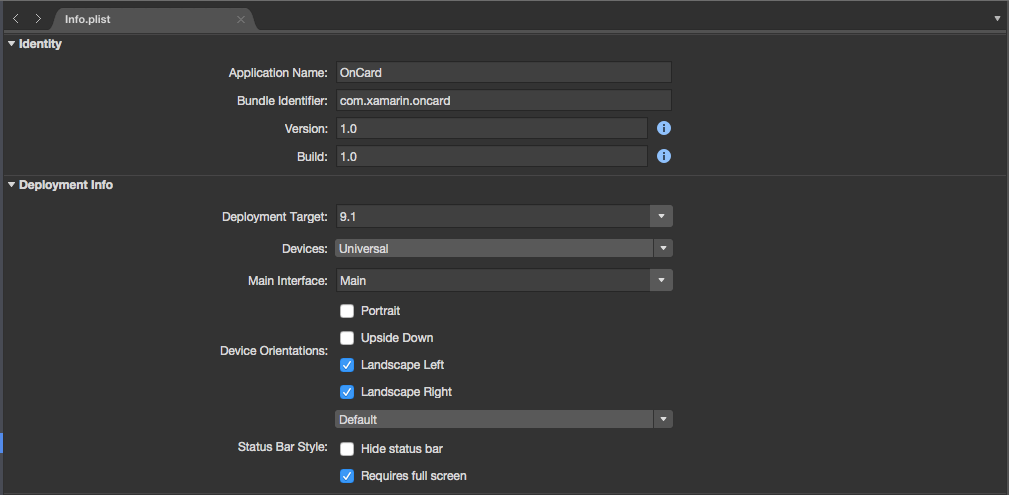Screen dimensions: 1009x495
Task: Open the Deployment Target dropdown
Action: tap(661, 216)
